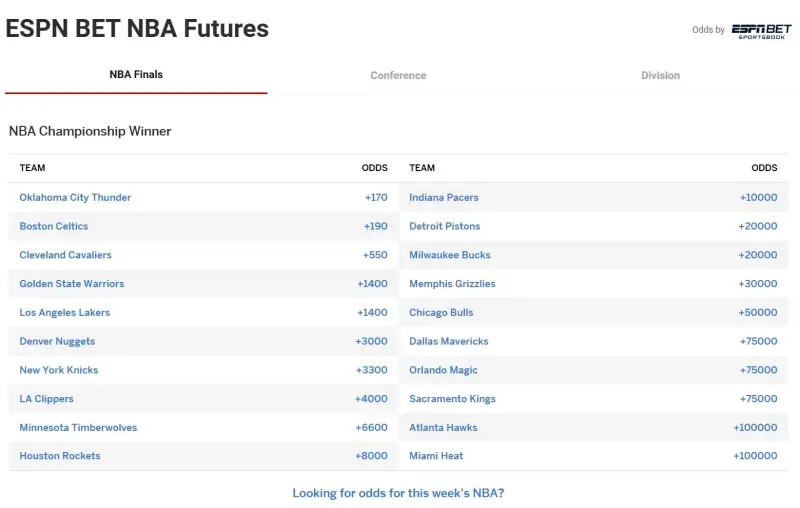This screenshot has height=508, width=800.
Task: Visit the Dallas Mavericks link
Action: pyautogui.click(x=448, y=341)
